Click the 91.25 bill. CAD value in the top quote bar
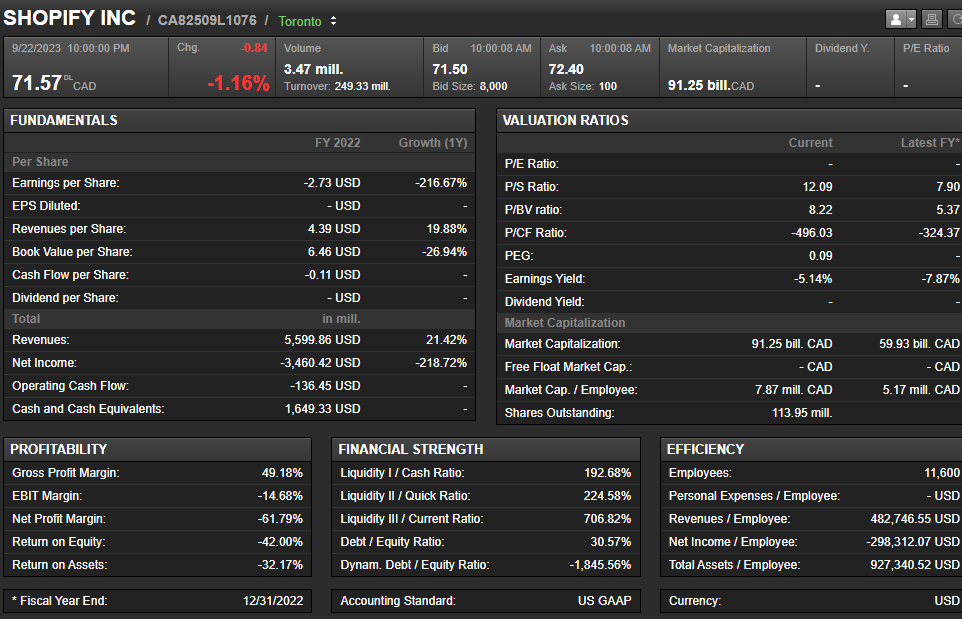 tap(710, 85)
